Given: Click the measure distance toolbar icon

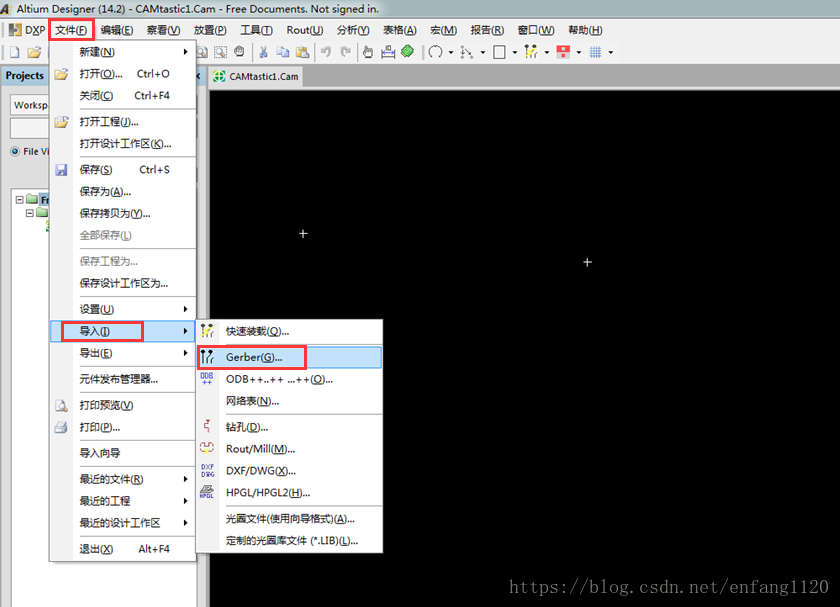Looking at the screenshot, I should click(388, 52).
